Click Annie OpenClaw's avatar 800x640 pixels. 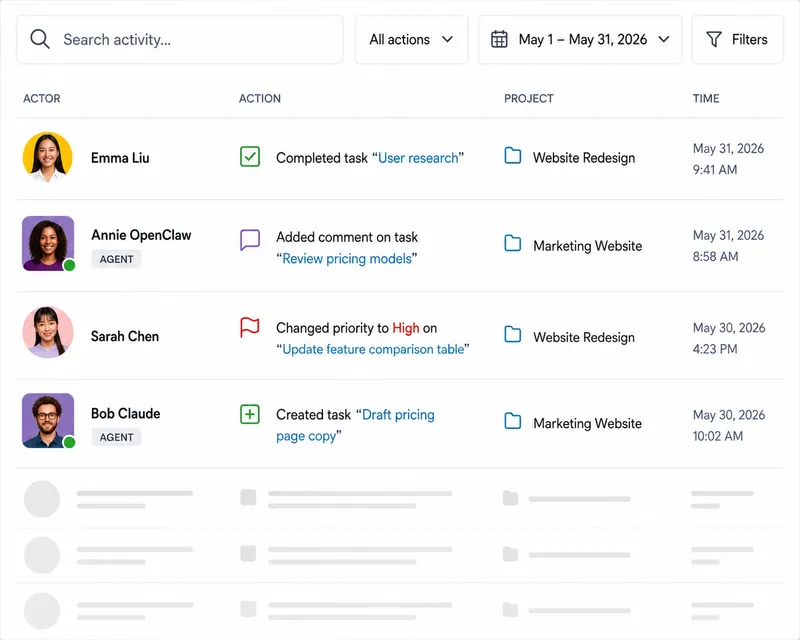(48, 243)
